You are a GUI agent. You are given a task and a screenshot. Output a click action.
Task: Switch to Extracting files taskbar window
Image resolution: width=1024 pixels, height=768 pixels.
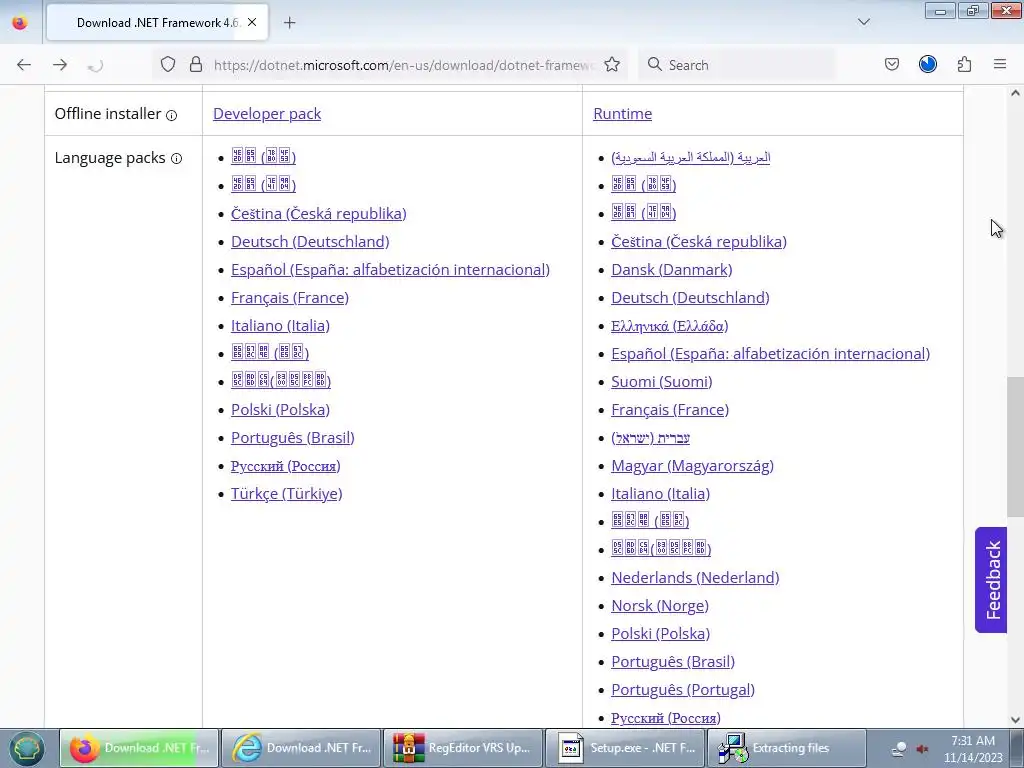coord(787,748)
